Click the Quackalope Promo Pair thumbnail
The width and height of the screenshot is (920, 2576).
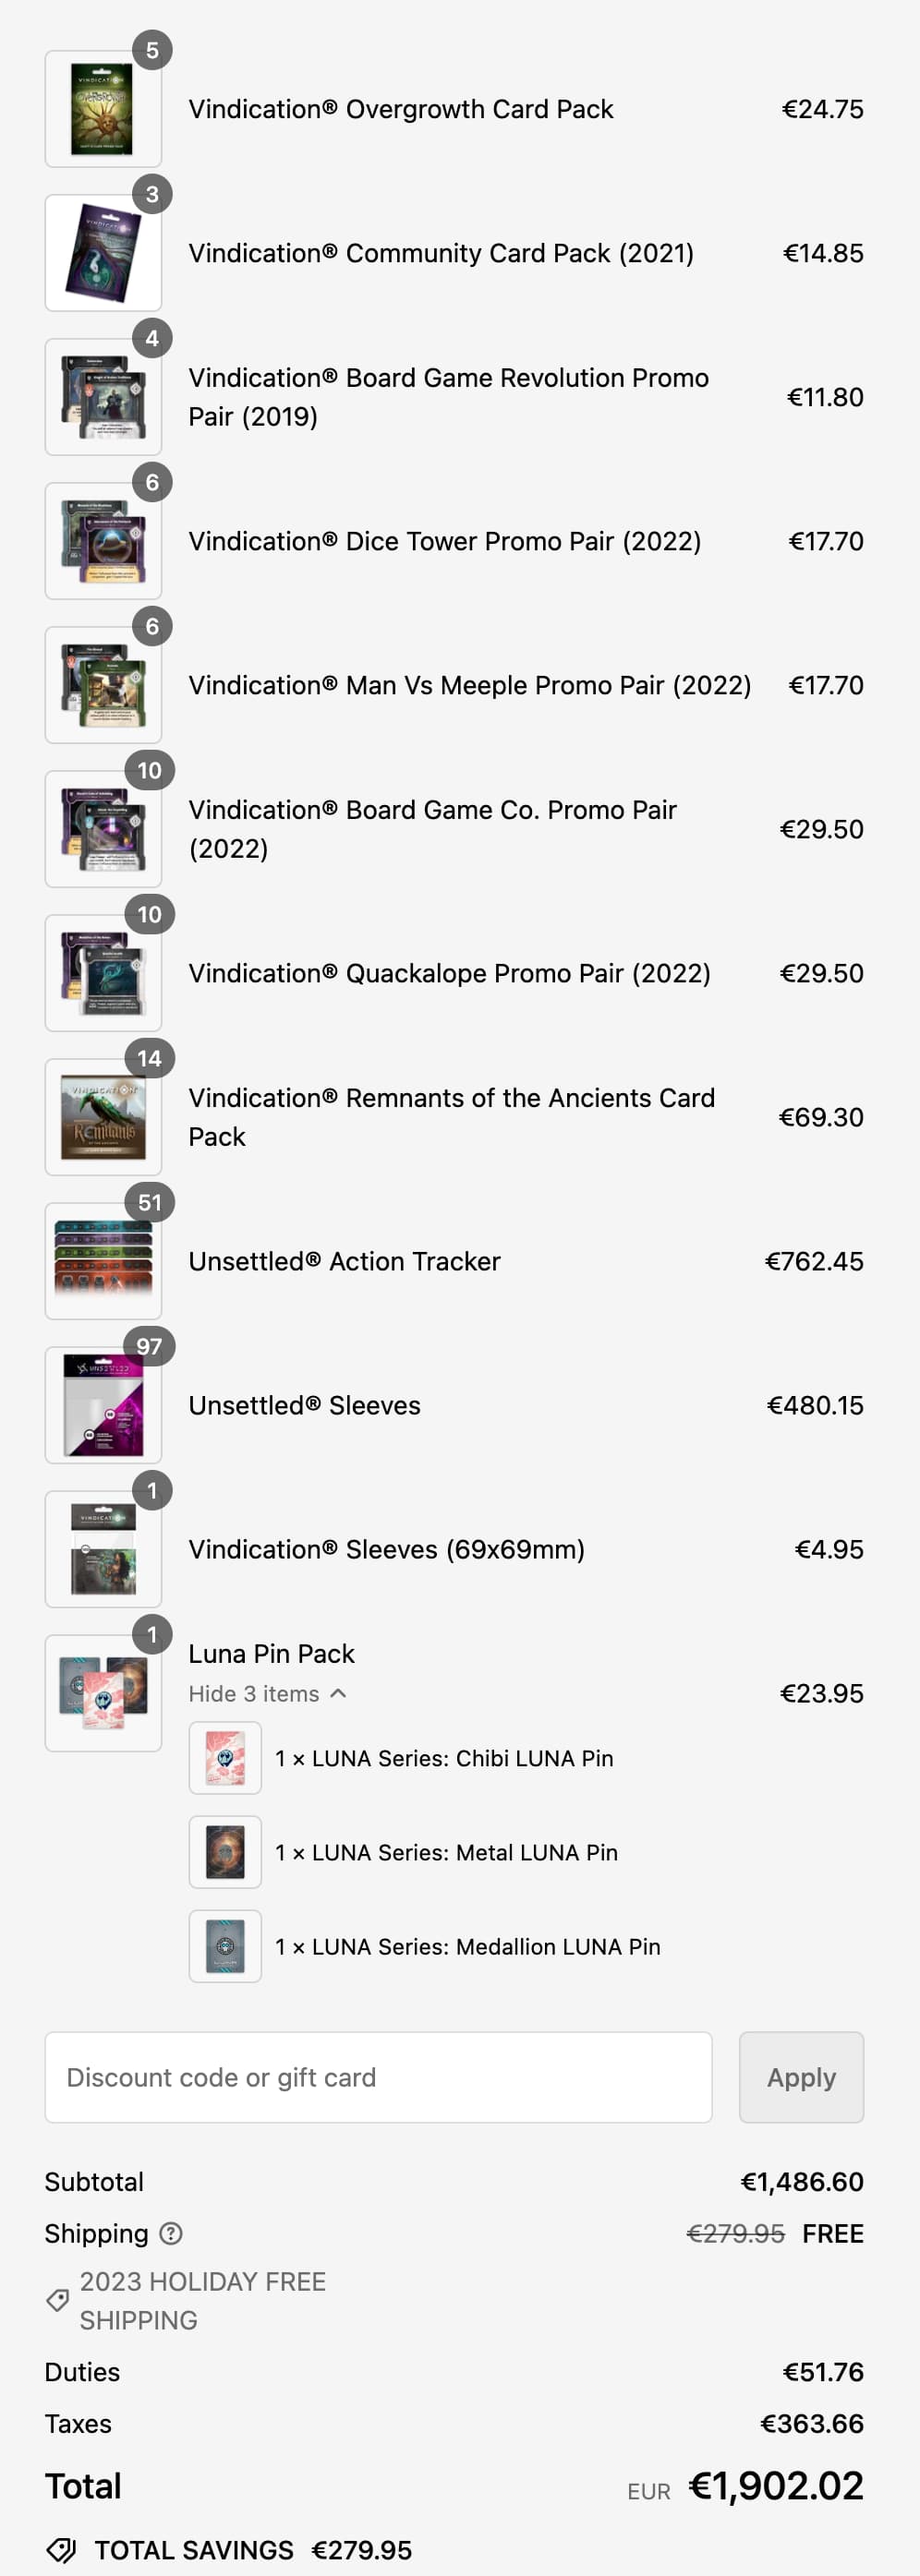(103, 973)
